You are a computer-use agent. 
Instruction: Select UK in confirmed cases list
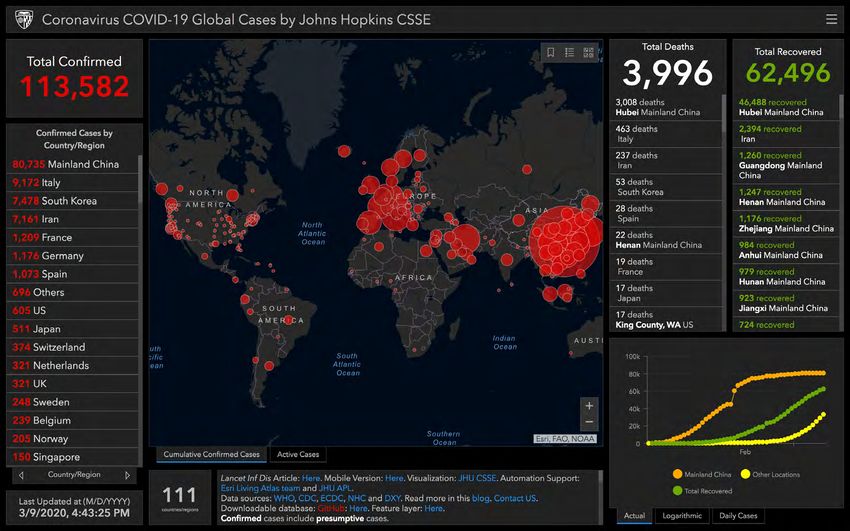click(x=73, y=384)
